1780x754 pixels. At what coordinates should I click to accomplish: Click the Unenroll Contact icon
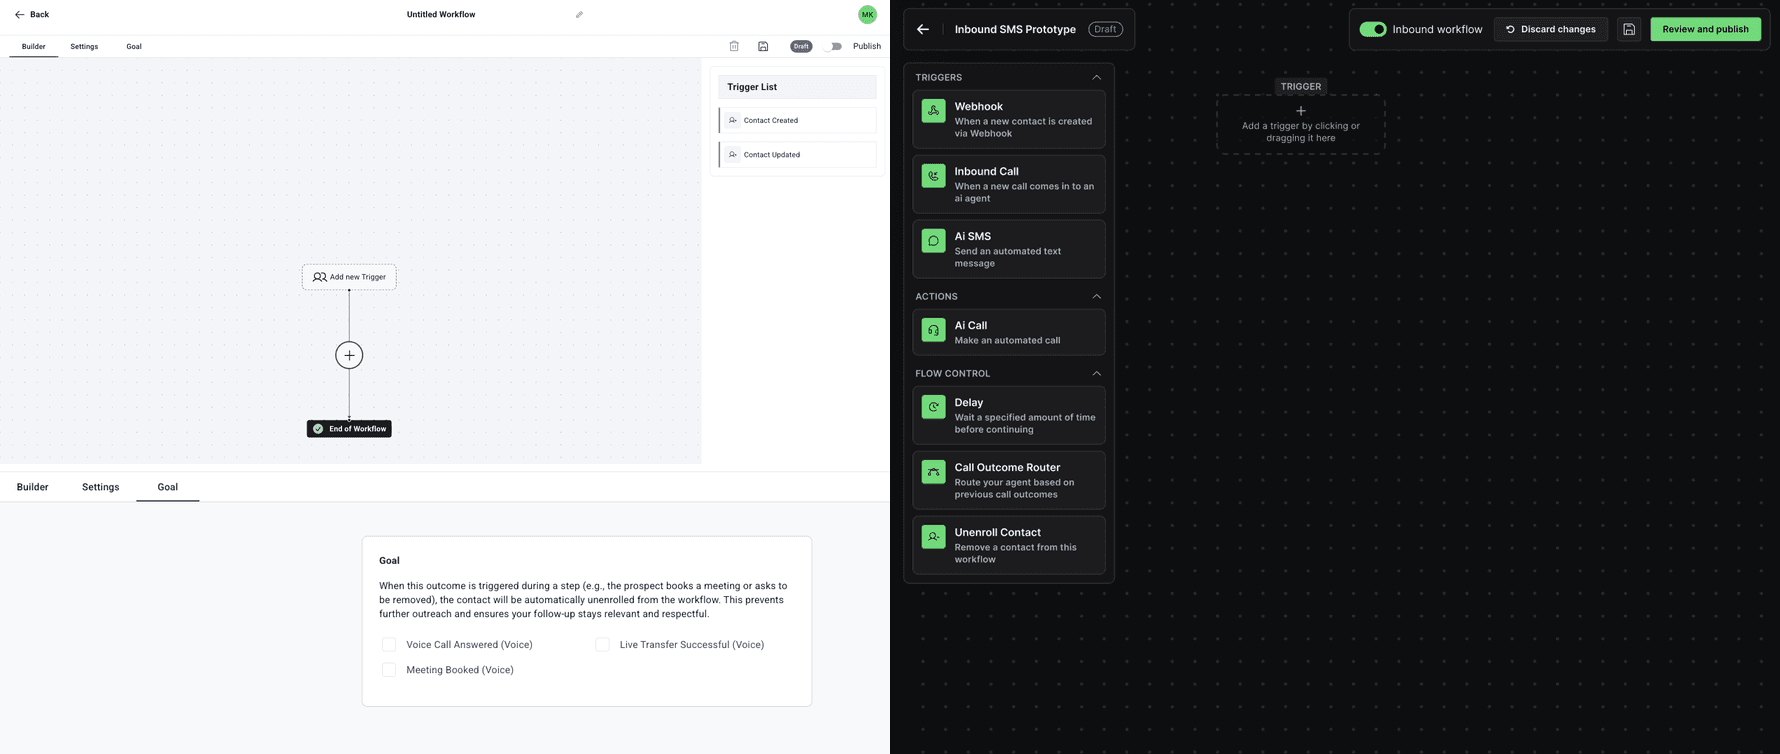pyautogui.click(x=933, y=537)
